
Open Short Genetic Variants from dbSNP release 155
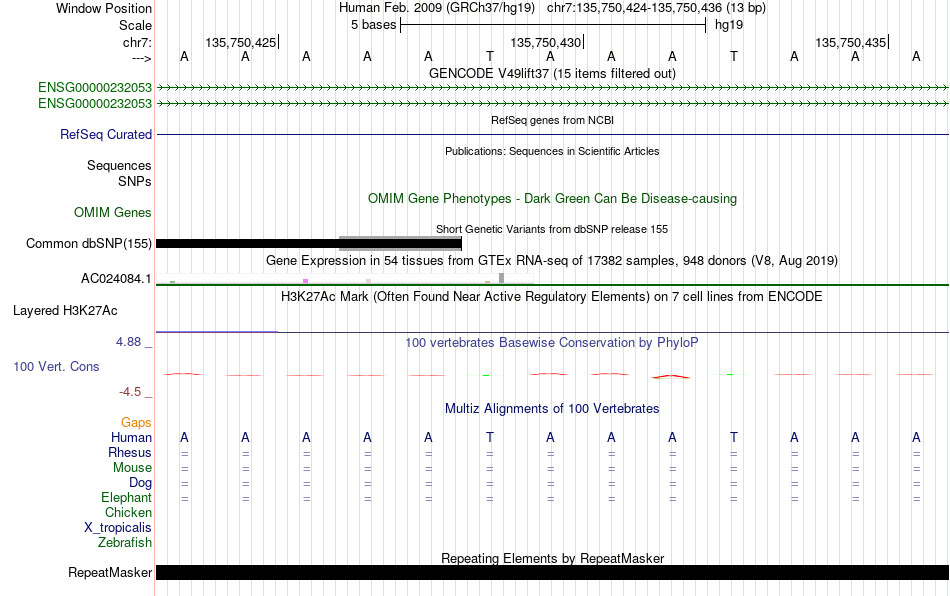coord(552,229)
